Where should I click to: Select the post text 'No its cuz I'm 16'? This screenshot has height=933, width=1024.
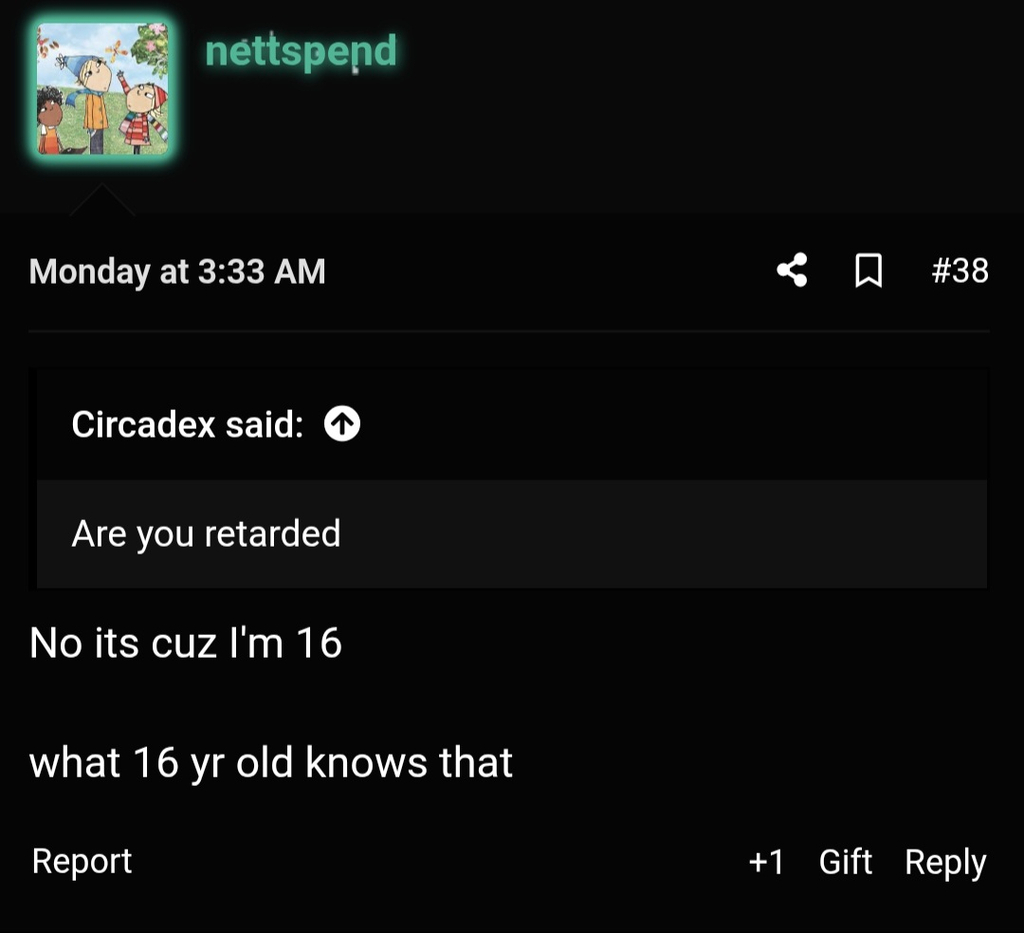pyautogui.click(x=186, y=643)
